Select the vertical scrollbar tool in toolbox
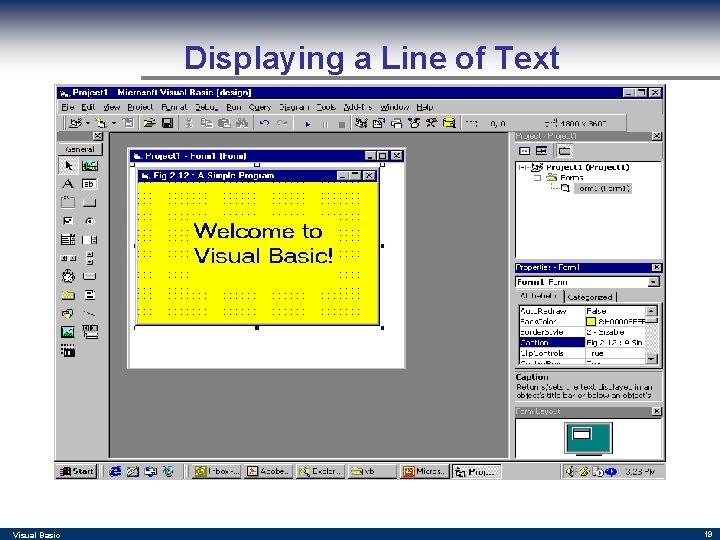Screen dimensions: 720x540 pyautogui.click(x=90, y=258)
